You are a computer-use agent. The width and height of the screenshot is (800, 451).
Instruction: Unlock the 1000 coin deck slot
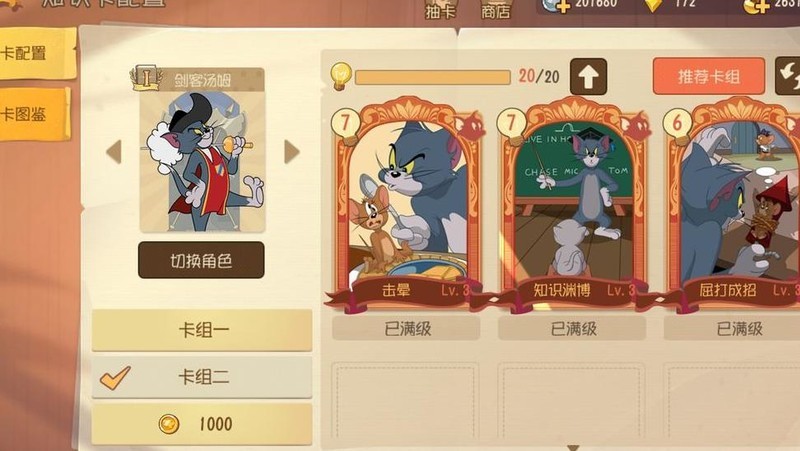point(202,424)
